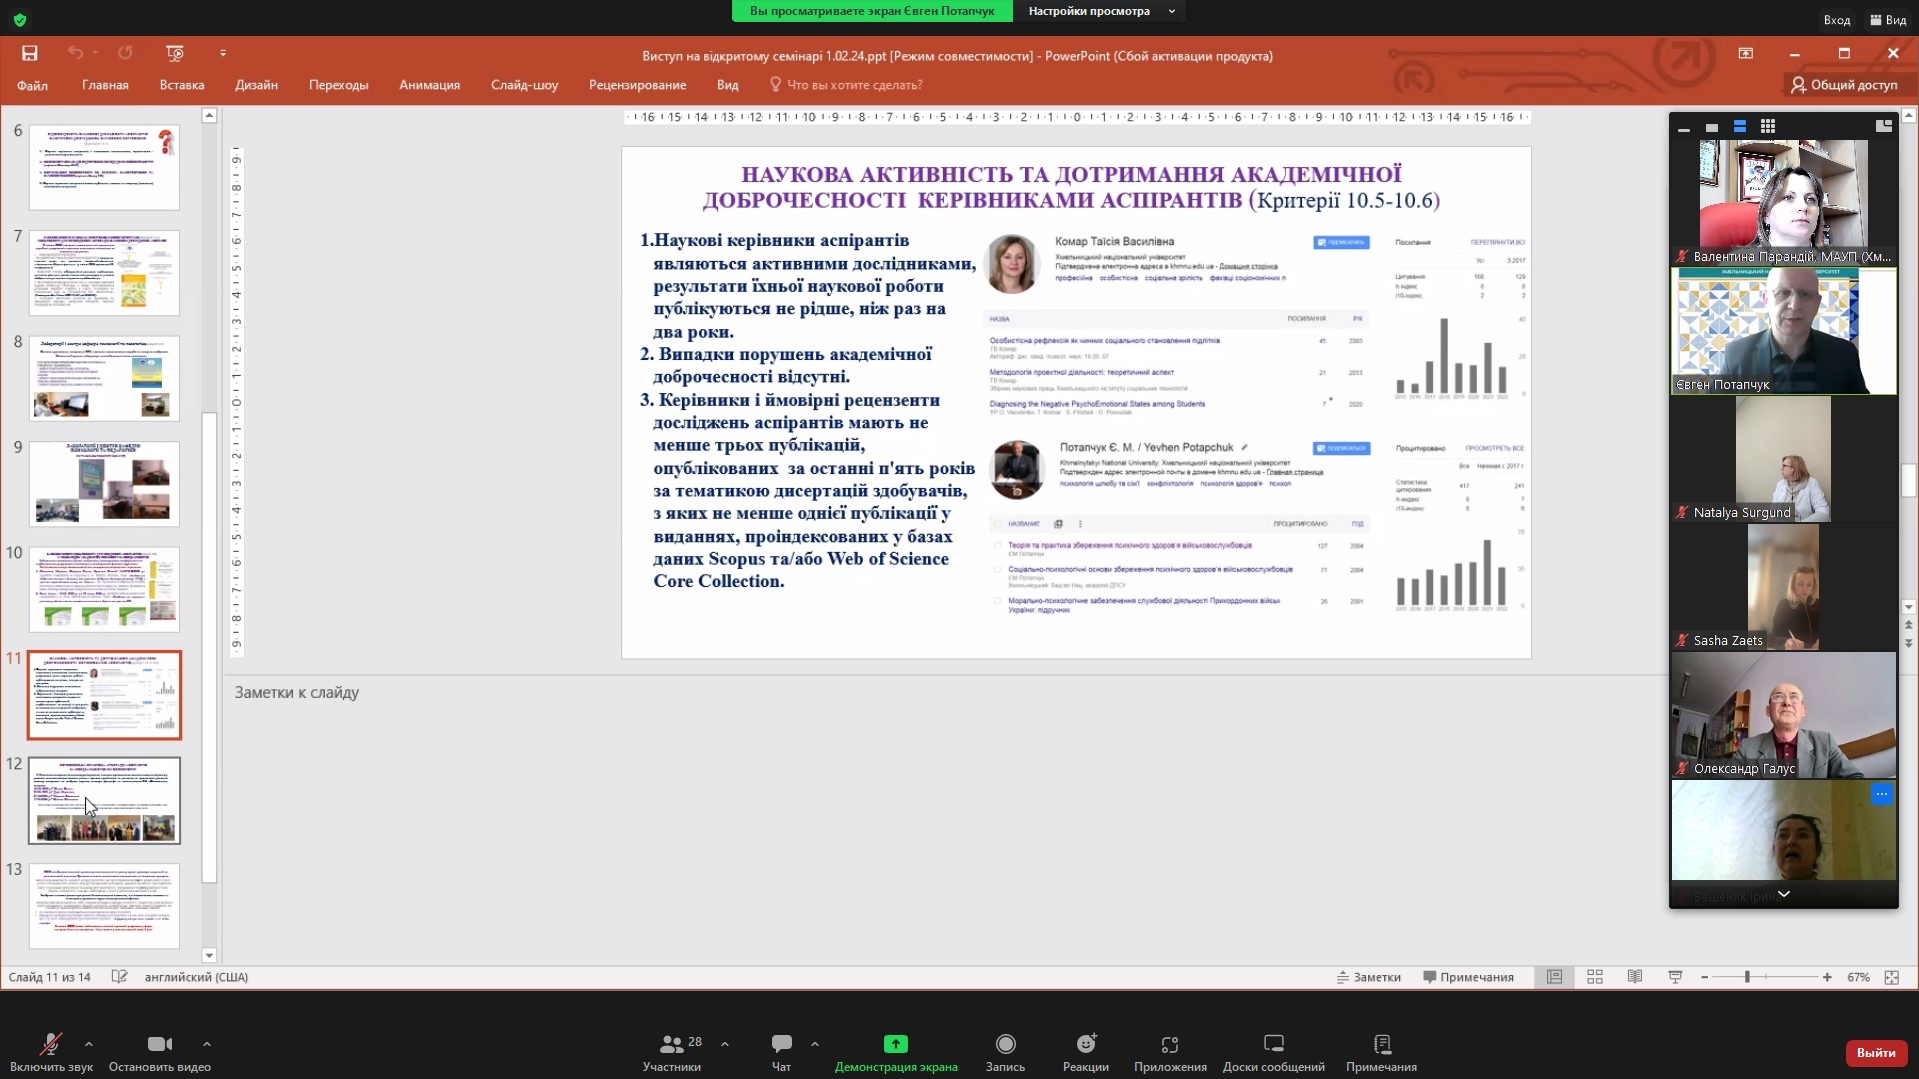Expand audio options arrow next to microphone

tap(89, 1044)
